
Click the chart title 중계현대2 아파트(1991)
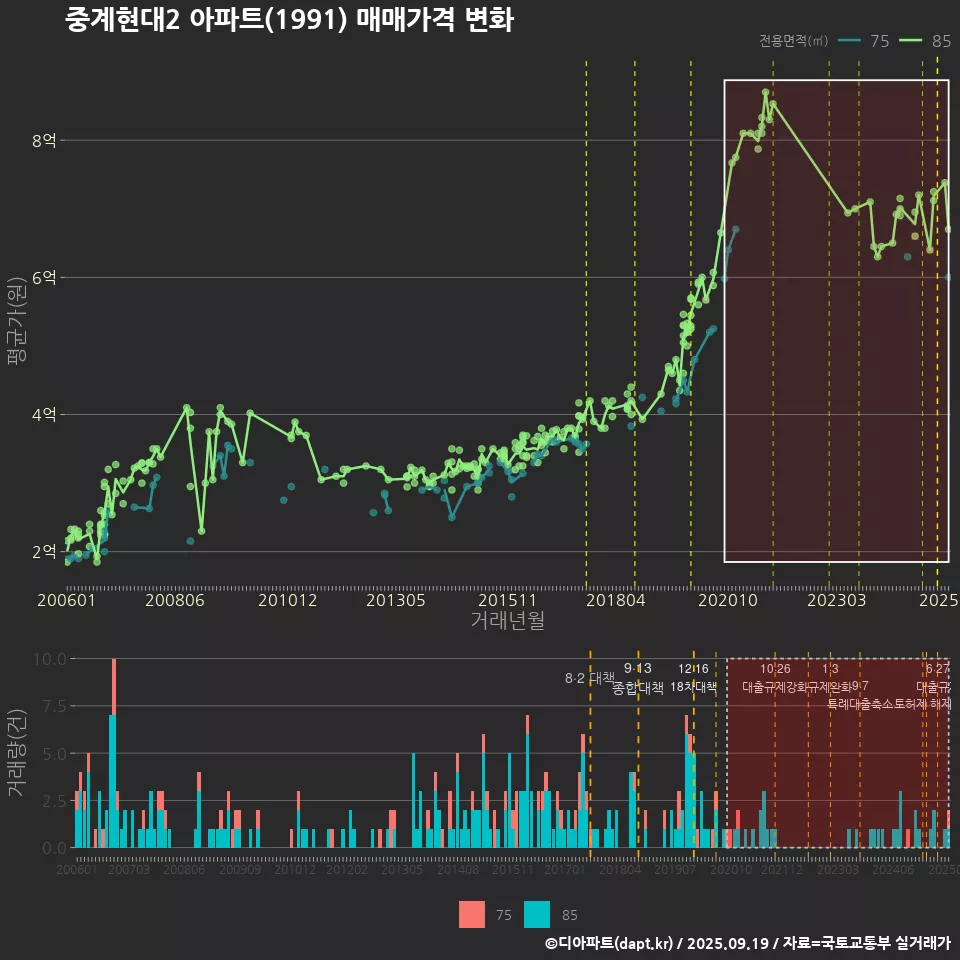pos(289,20)
